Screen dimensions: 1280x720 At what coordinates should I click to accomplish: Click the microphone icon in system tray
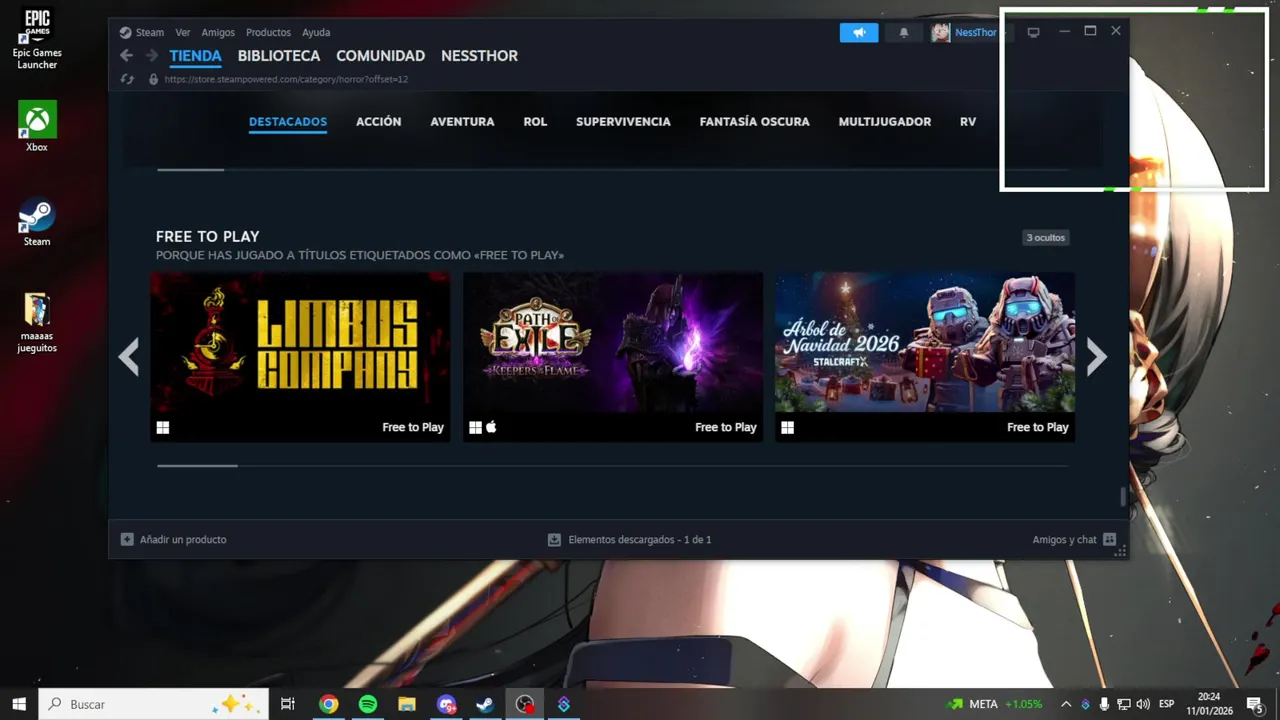point(1104,704)
